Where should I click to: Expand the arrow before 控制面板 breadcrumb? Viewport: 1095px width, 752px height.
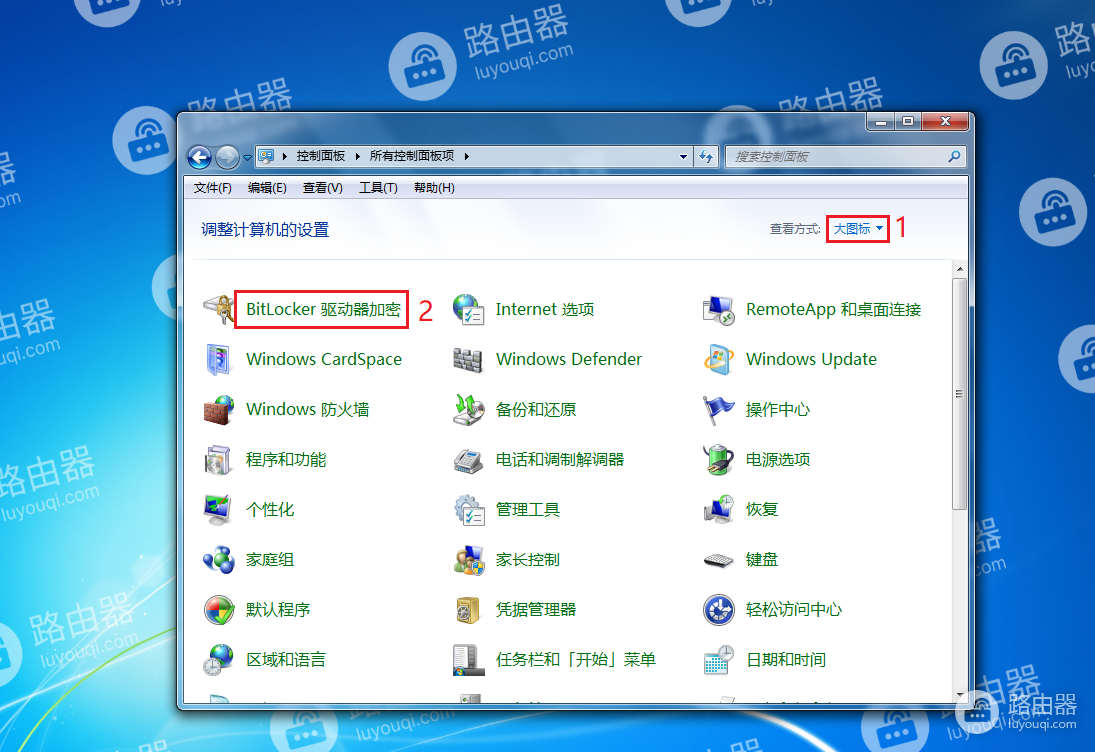(x=285, y=156)
